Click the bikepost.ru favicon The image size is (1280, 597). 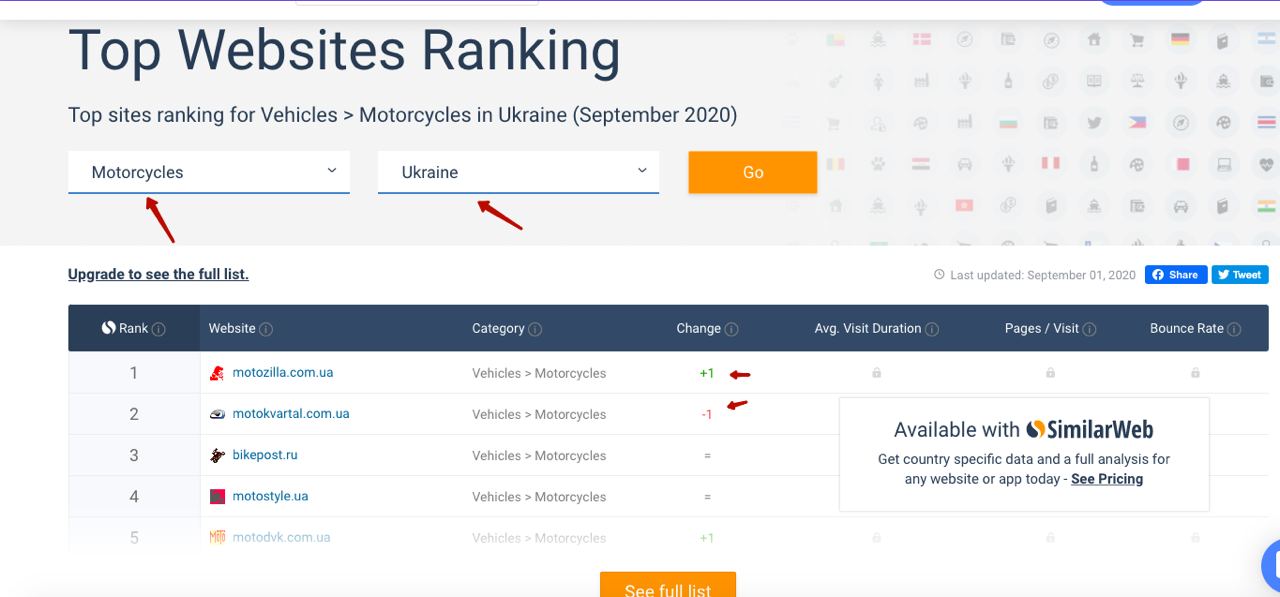[x=217, y=455]
